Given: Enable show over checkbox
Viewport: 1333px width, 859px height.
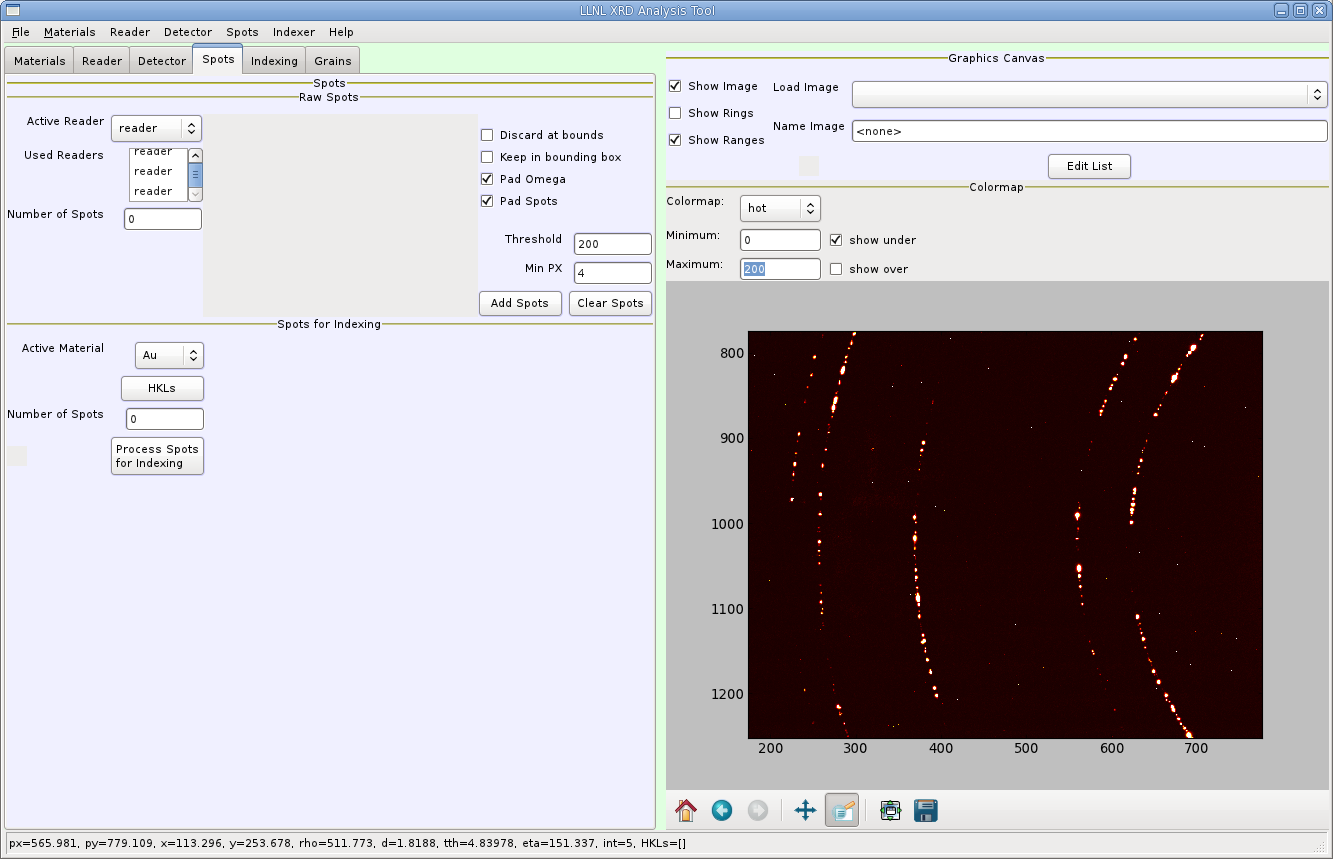Looking at the screenshot, I should [836, 269].
